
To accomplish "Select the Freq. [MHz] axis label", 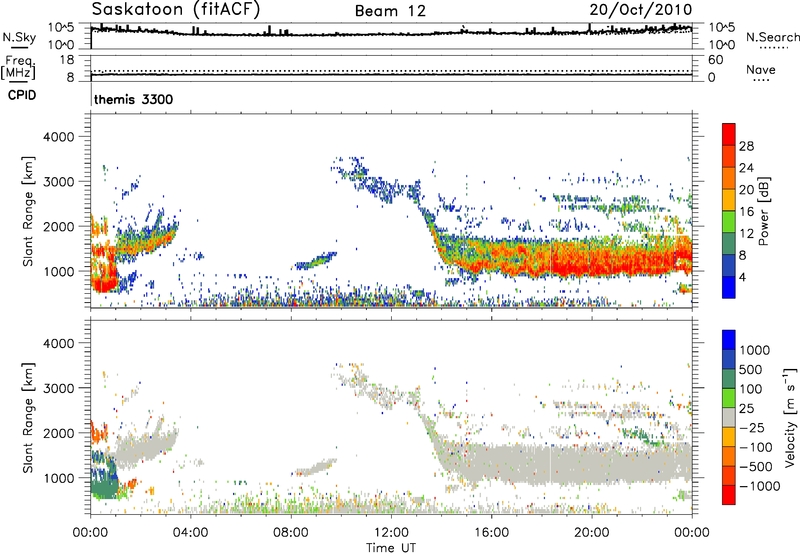I will tap(18, 68).
